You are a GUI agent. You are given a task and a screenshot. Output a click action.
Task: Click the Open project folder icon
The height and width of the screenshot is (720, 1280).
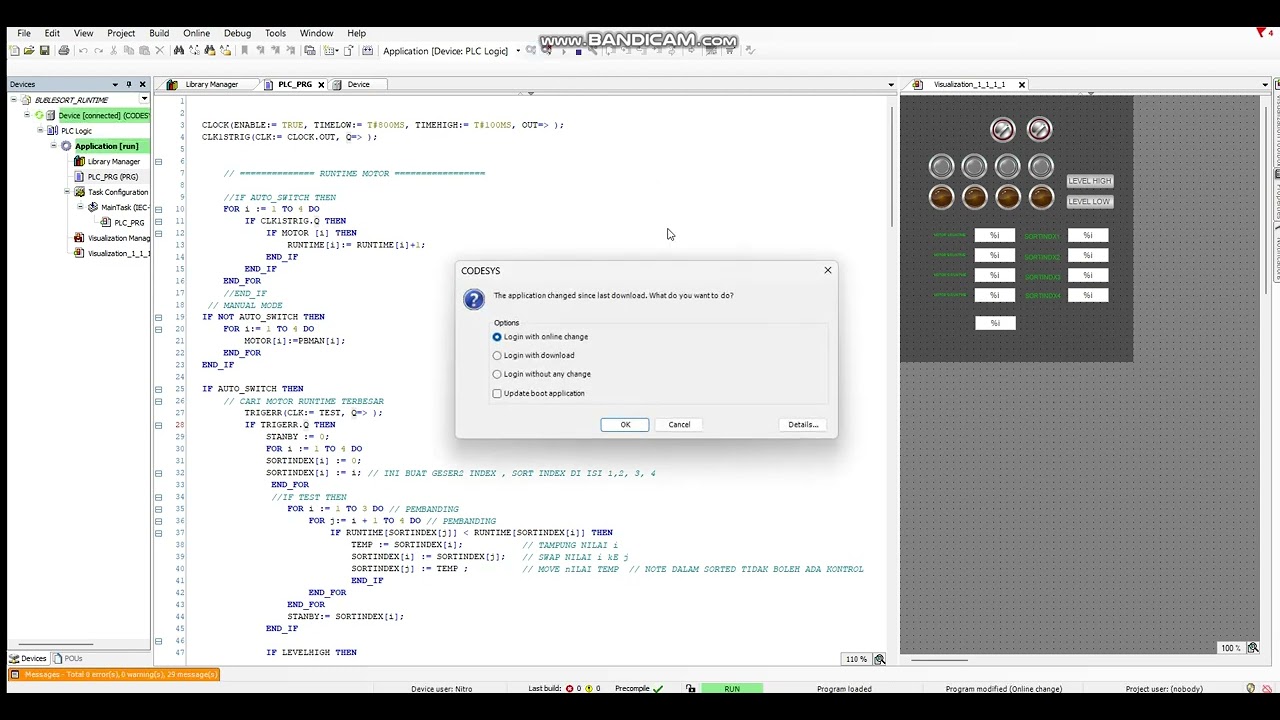pos(29,51)
